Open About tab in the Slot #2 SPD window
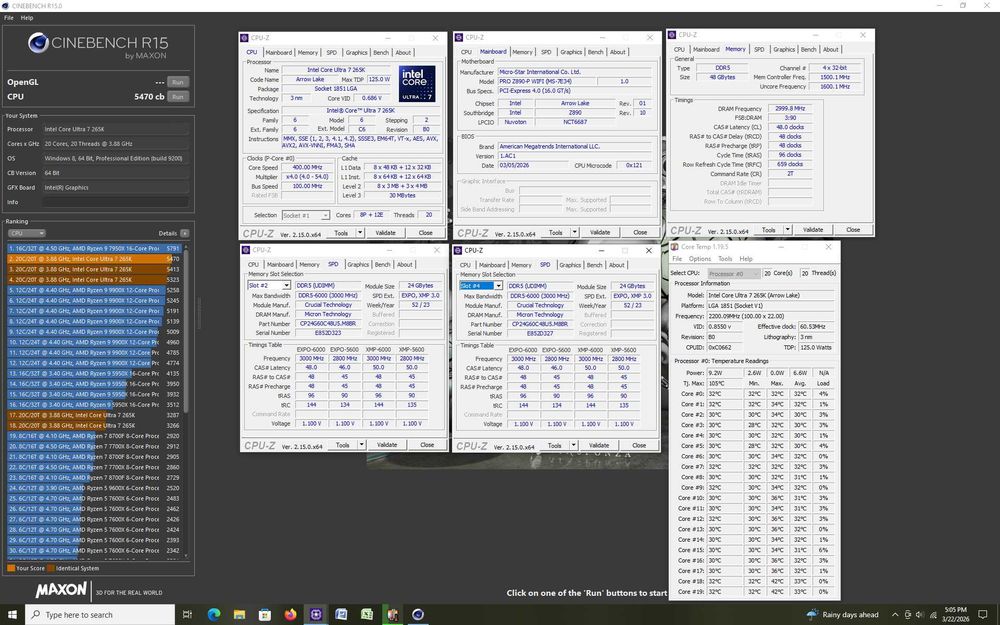The width and height of the screenshot is (1000, 625). pos(404,264)
